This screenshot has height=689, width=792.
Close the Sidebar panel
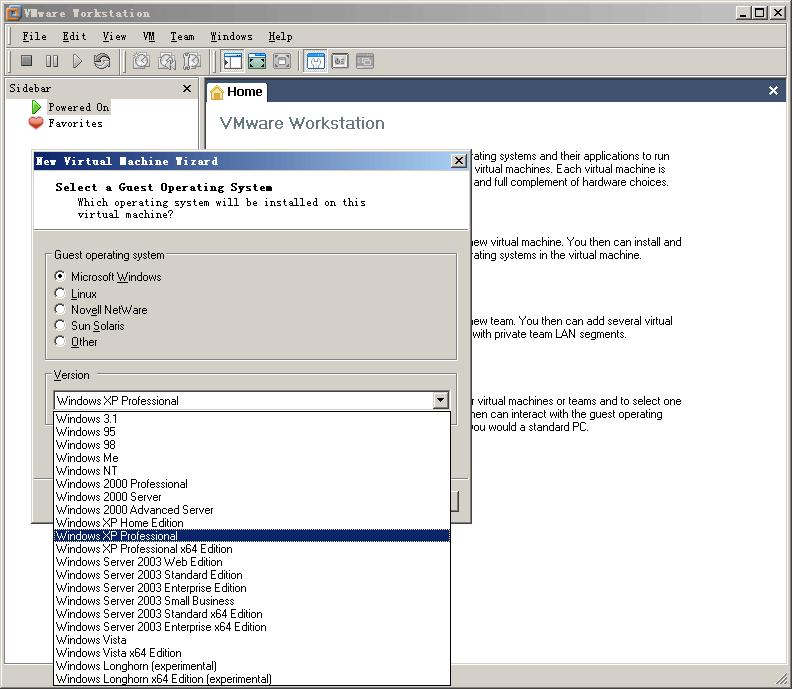(187, 88)
